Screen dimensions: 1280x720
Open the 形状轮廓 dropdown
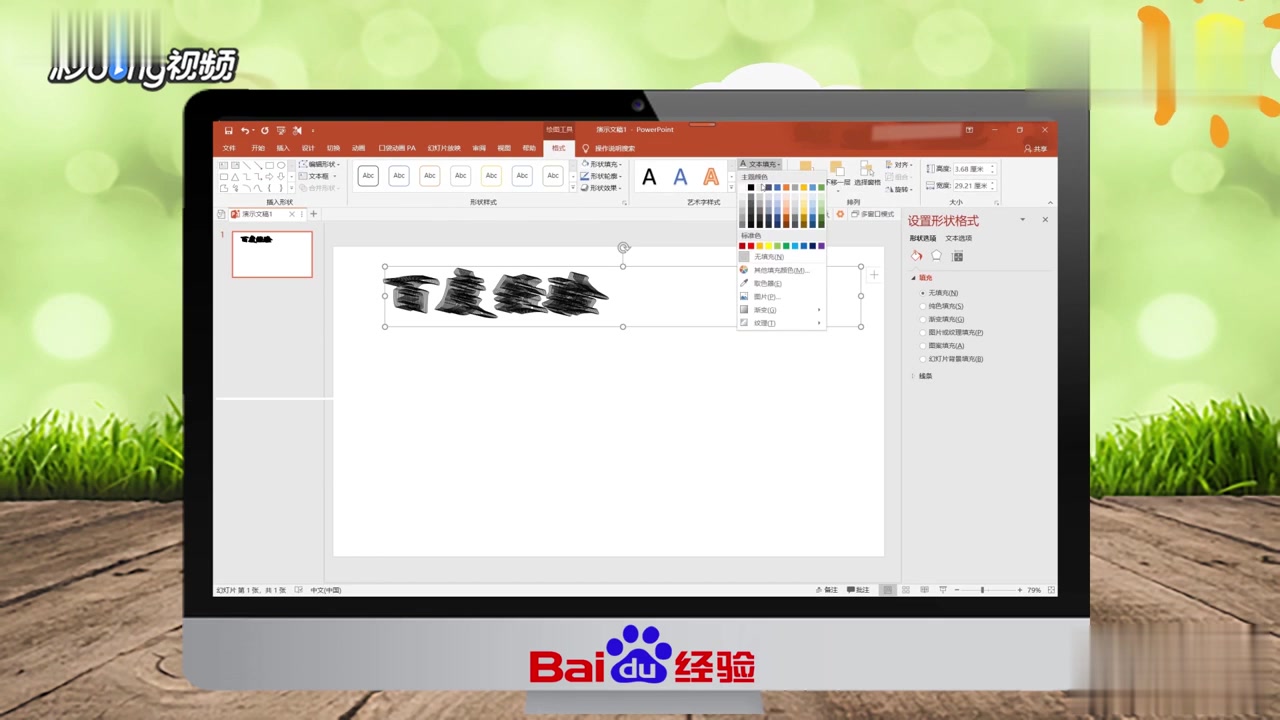(601, 176)
